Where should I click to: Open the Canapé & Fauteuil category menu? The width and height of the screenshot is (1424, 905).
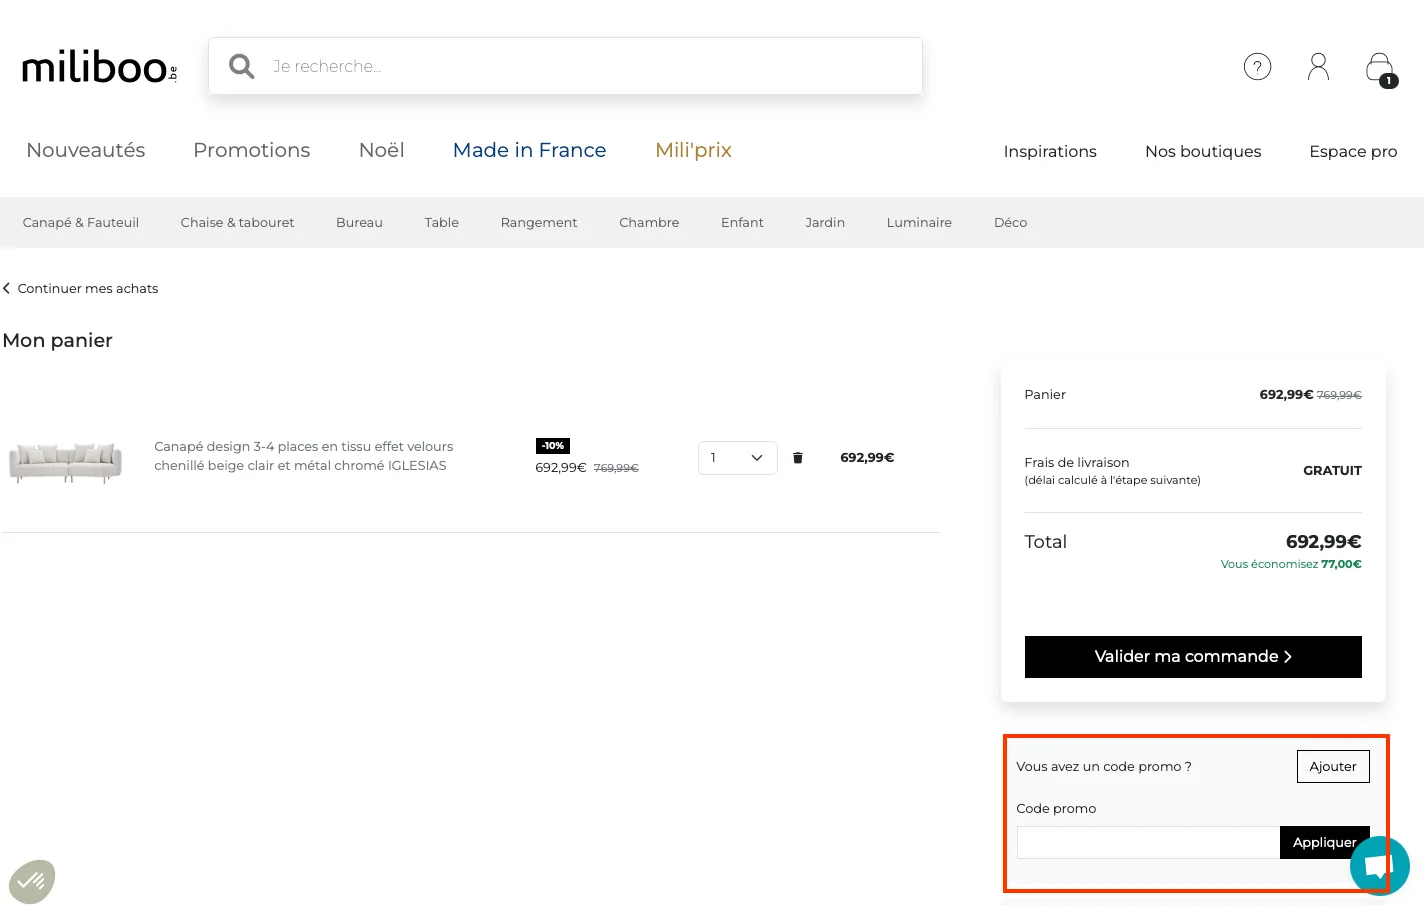pos(81,223)
